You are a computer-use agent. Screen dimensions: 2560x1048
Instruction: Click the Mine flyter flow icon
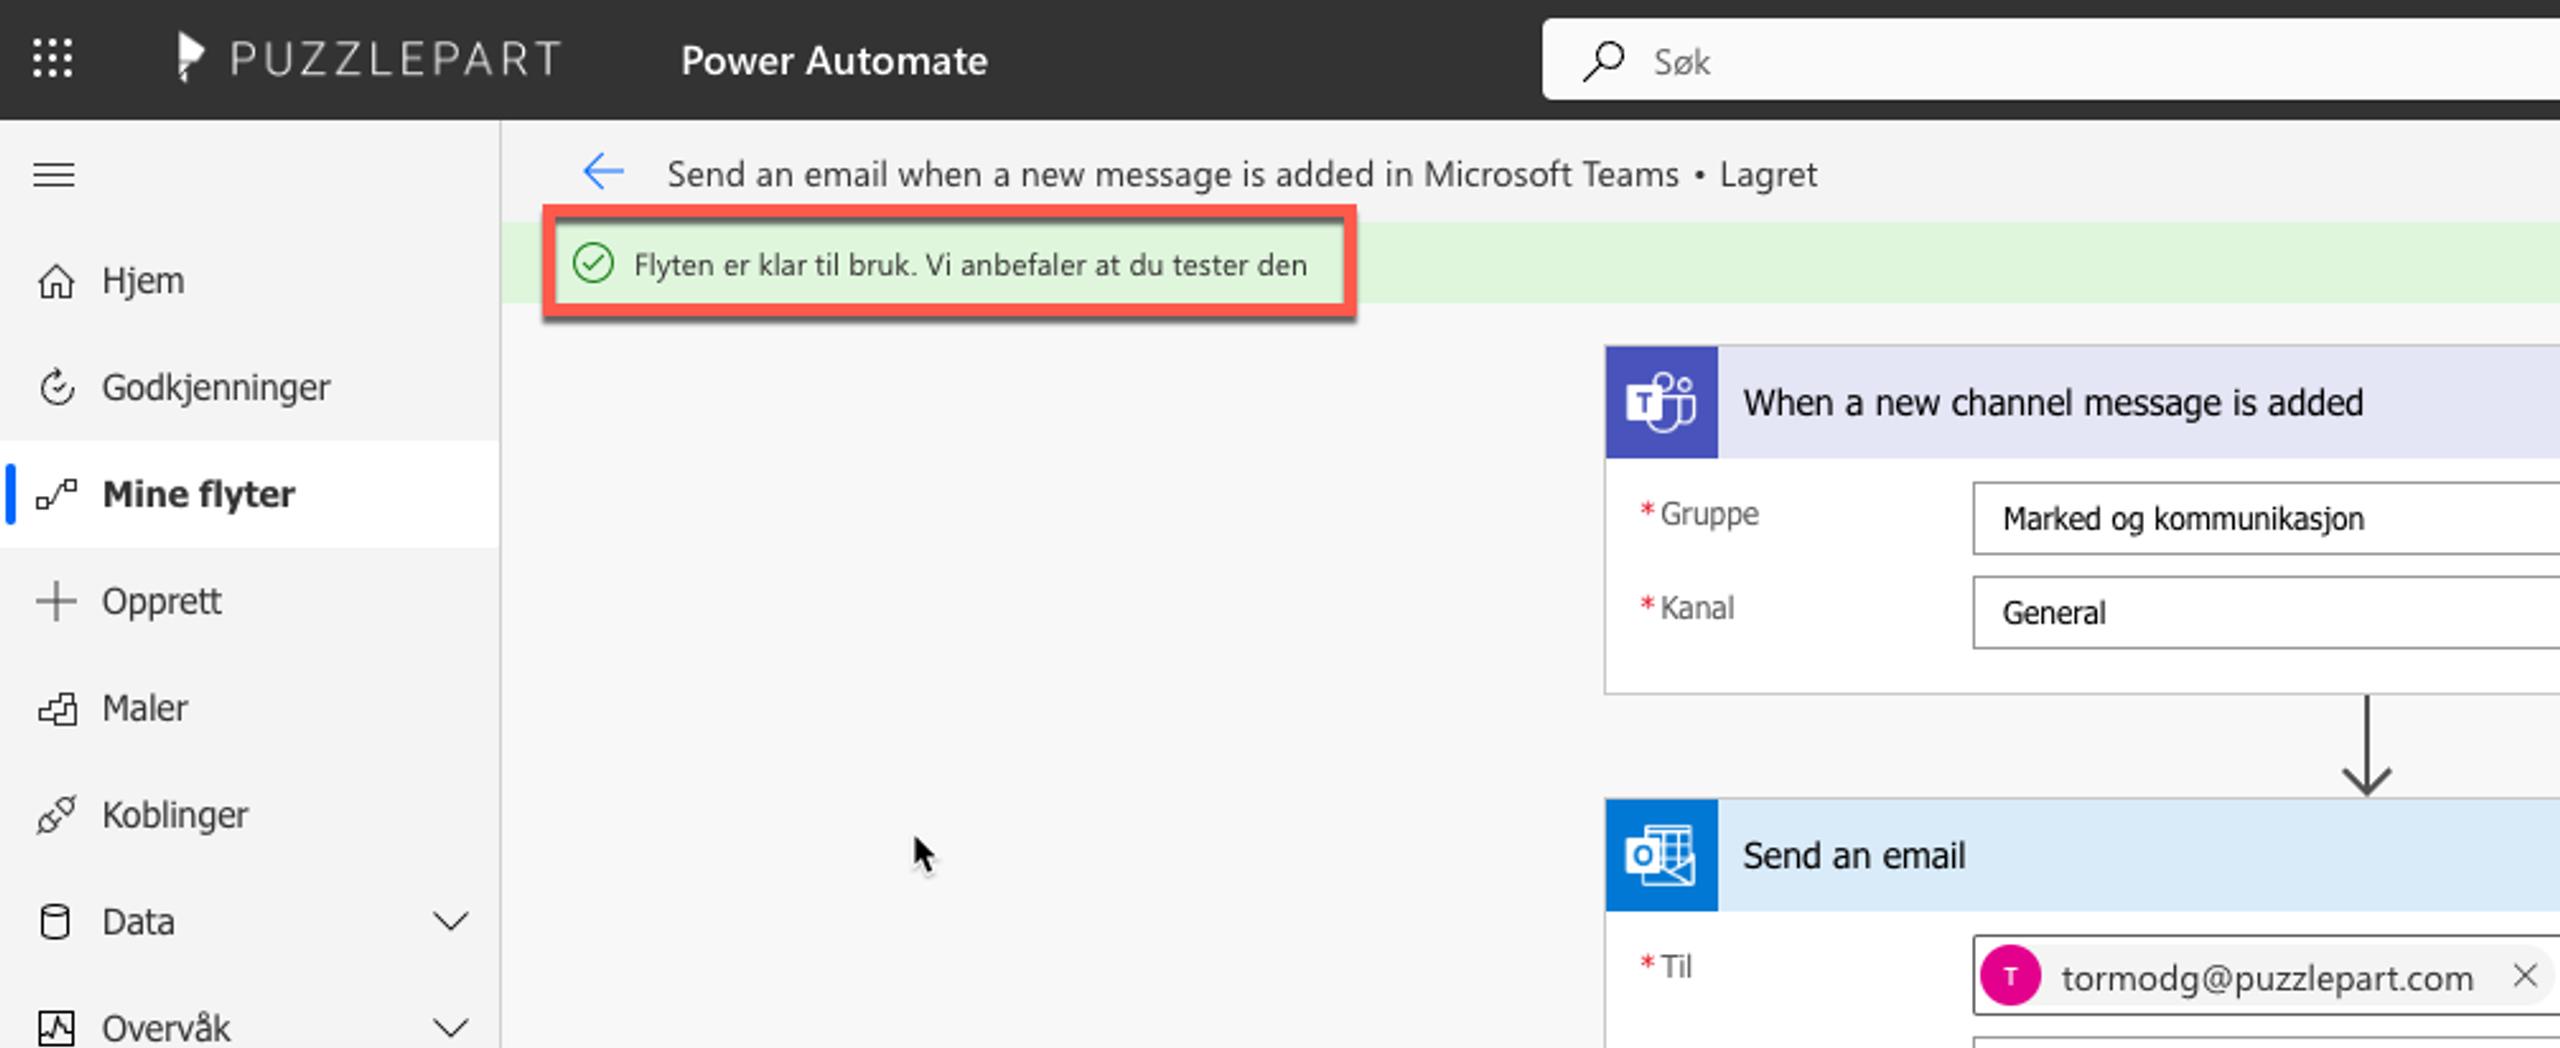coord(56,494)
